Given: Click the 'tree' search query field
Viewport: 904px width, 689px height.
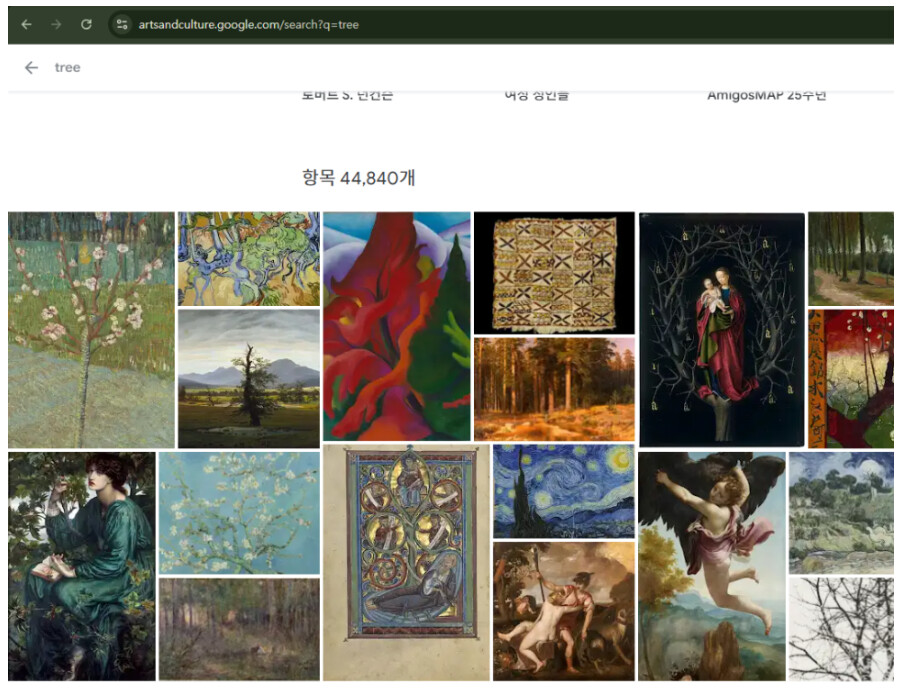Looking at the screenshot, I should [x=67, y=67].
